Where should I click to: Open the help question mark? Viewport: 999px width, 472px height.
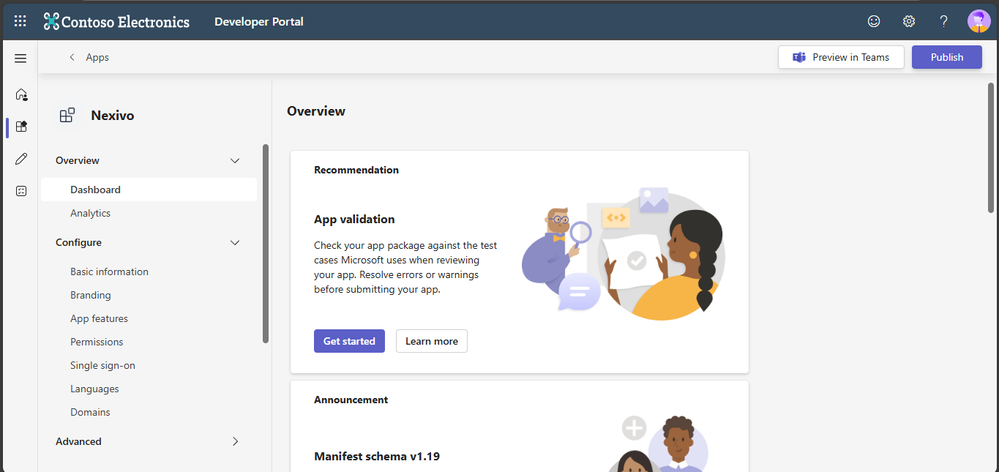click(944, 21)
